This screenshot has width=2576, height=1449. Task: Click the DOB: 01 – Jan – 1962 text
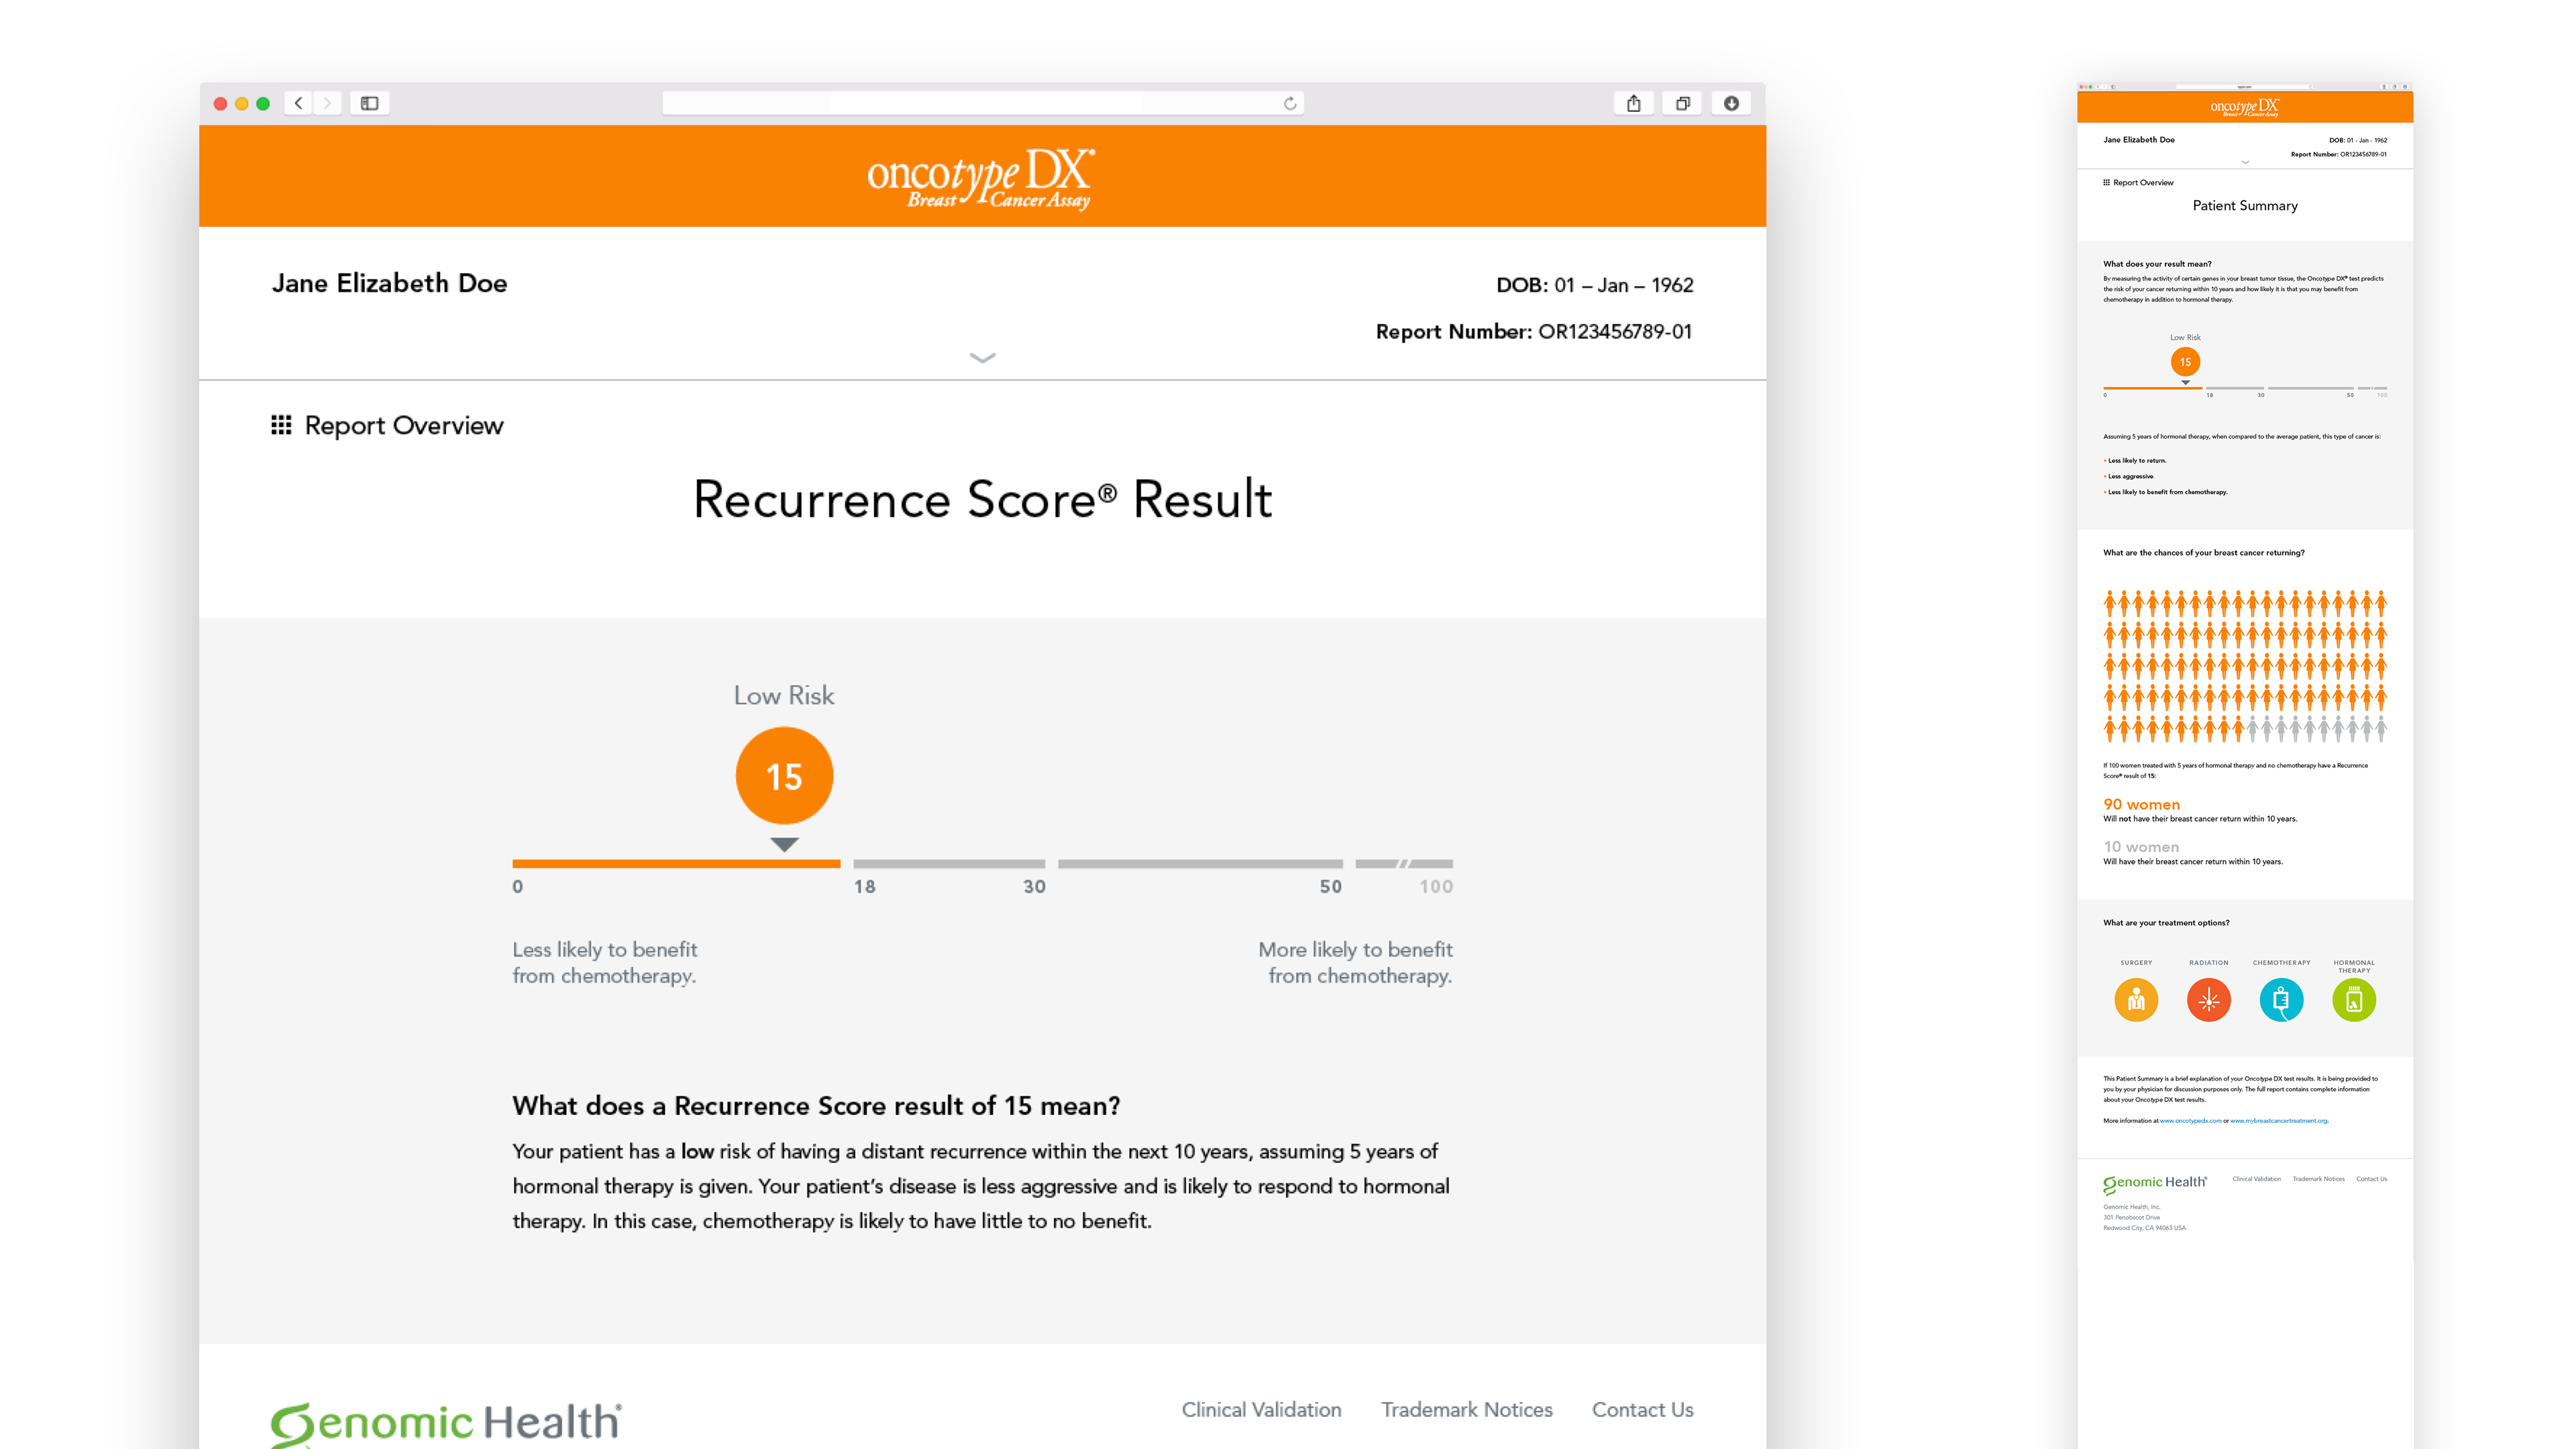click(1594, 285)
